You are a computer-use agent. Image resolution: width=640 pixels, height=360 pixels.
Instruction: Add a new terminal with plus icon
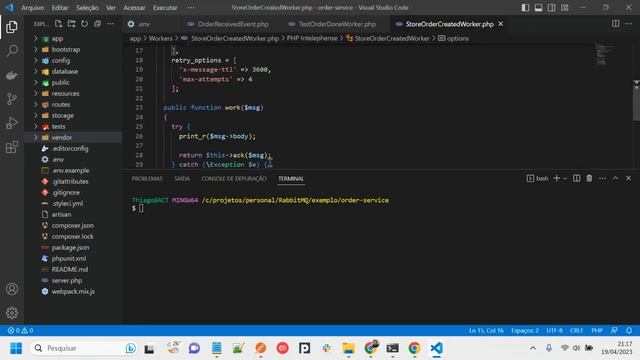pos(556,178)
